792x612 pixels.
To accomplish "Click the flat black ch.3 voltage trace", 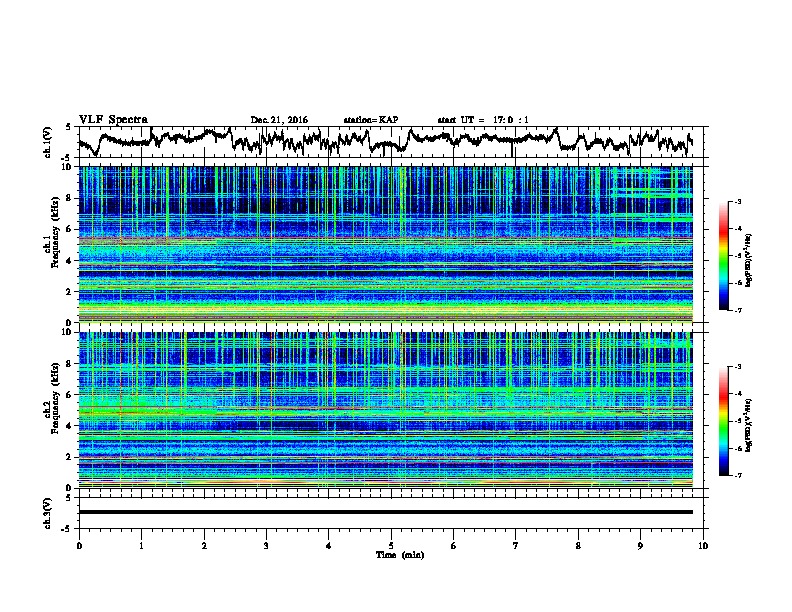I will [x=385, y=512].
